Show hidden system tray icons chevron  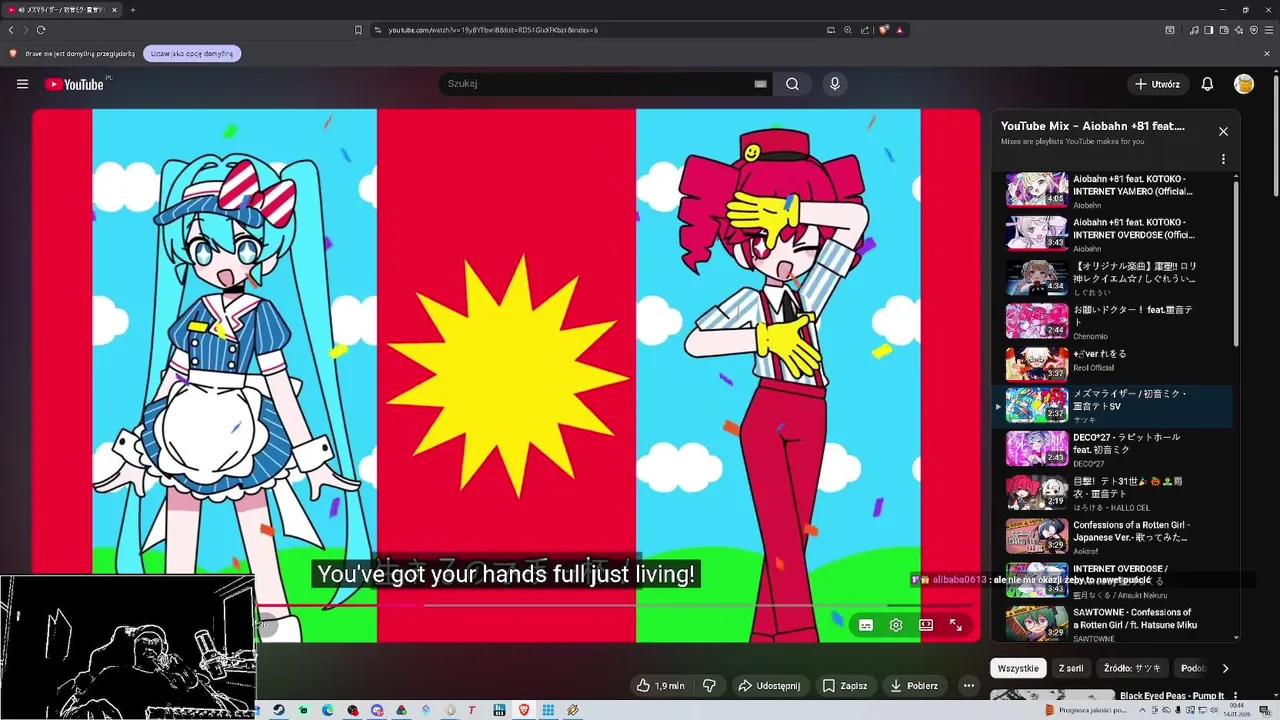pyautogui.click(x=1141, y=710)
